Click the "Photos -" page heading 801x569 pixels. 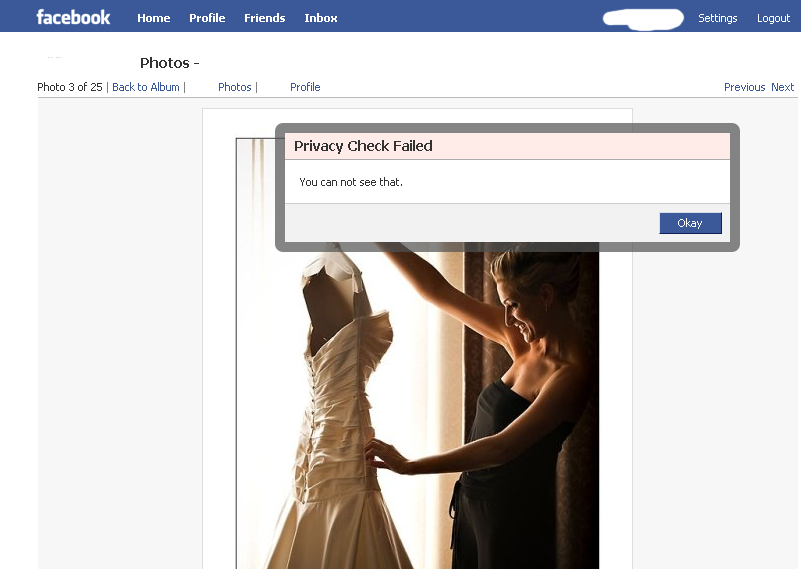tap(170, 63)
